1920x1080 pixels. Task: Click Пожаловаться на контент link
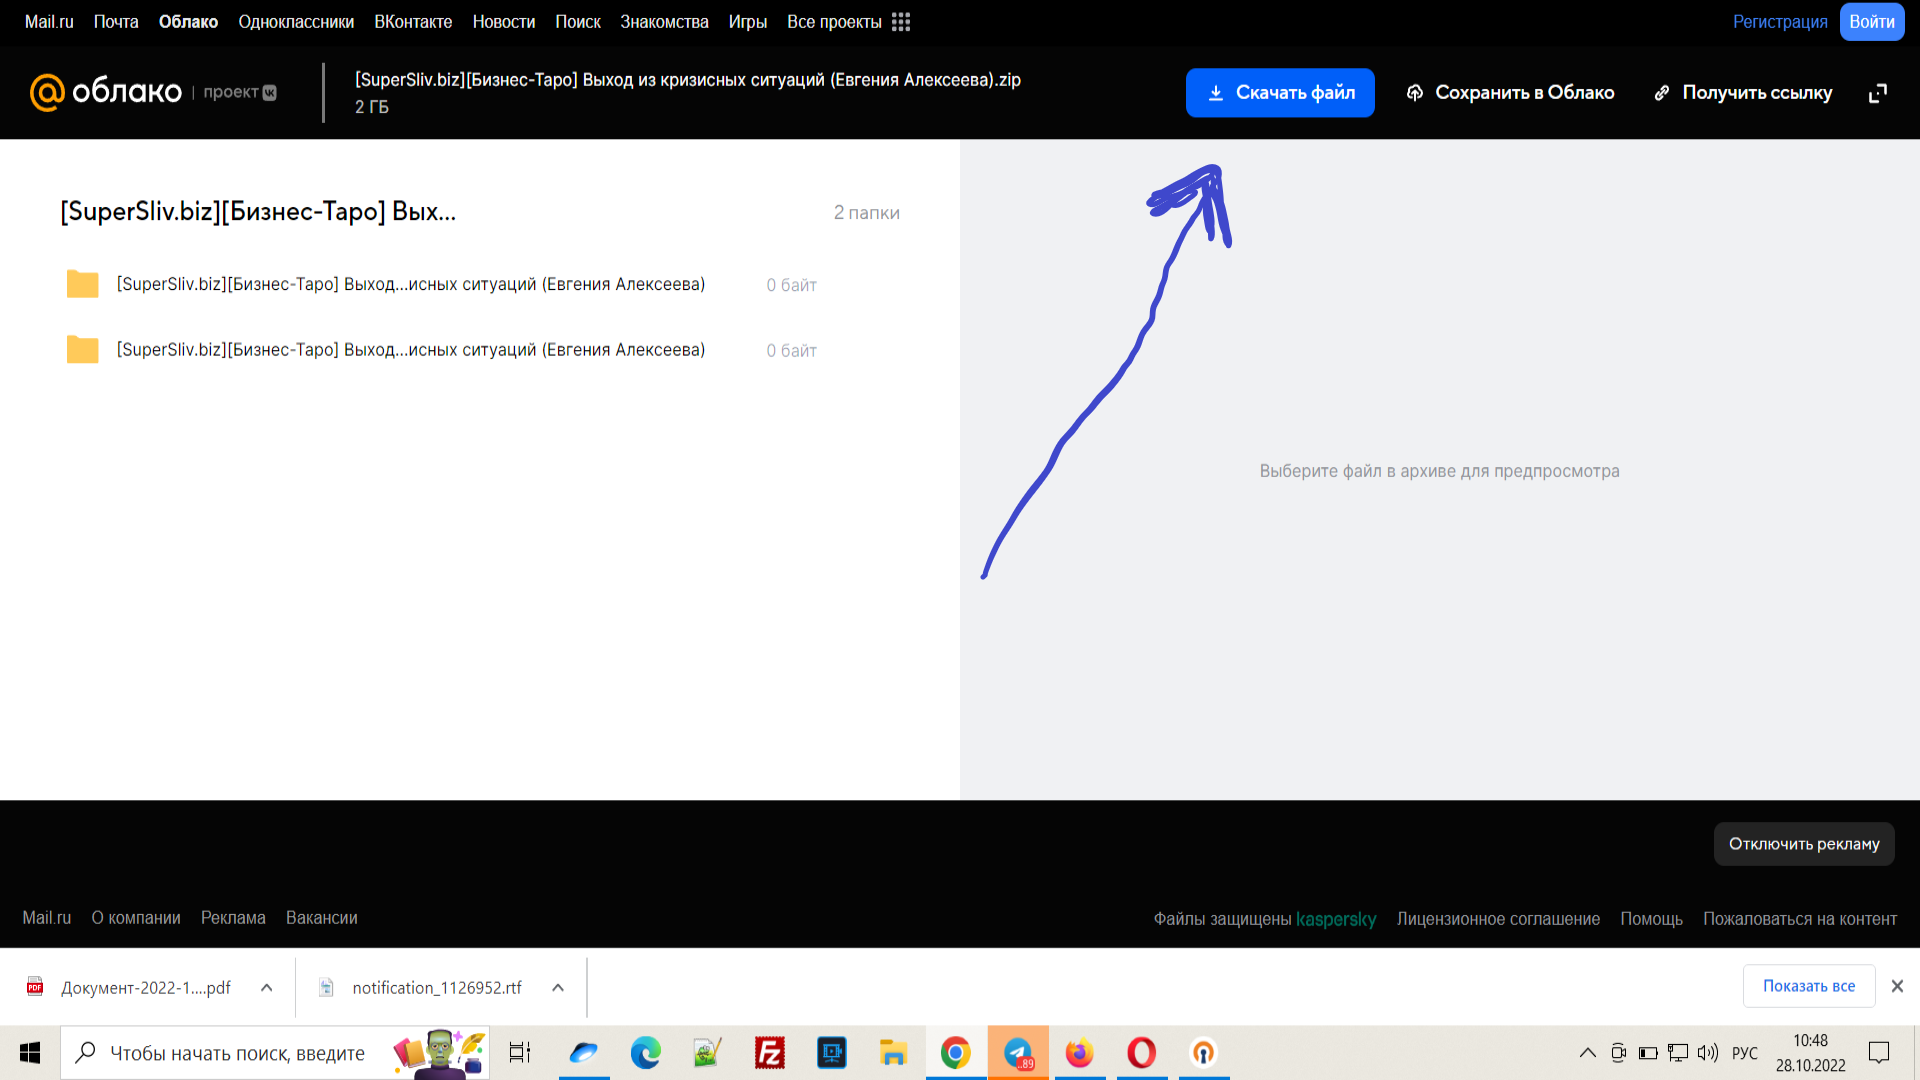pyautogui.click(x=1800, y=919)
